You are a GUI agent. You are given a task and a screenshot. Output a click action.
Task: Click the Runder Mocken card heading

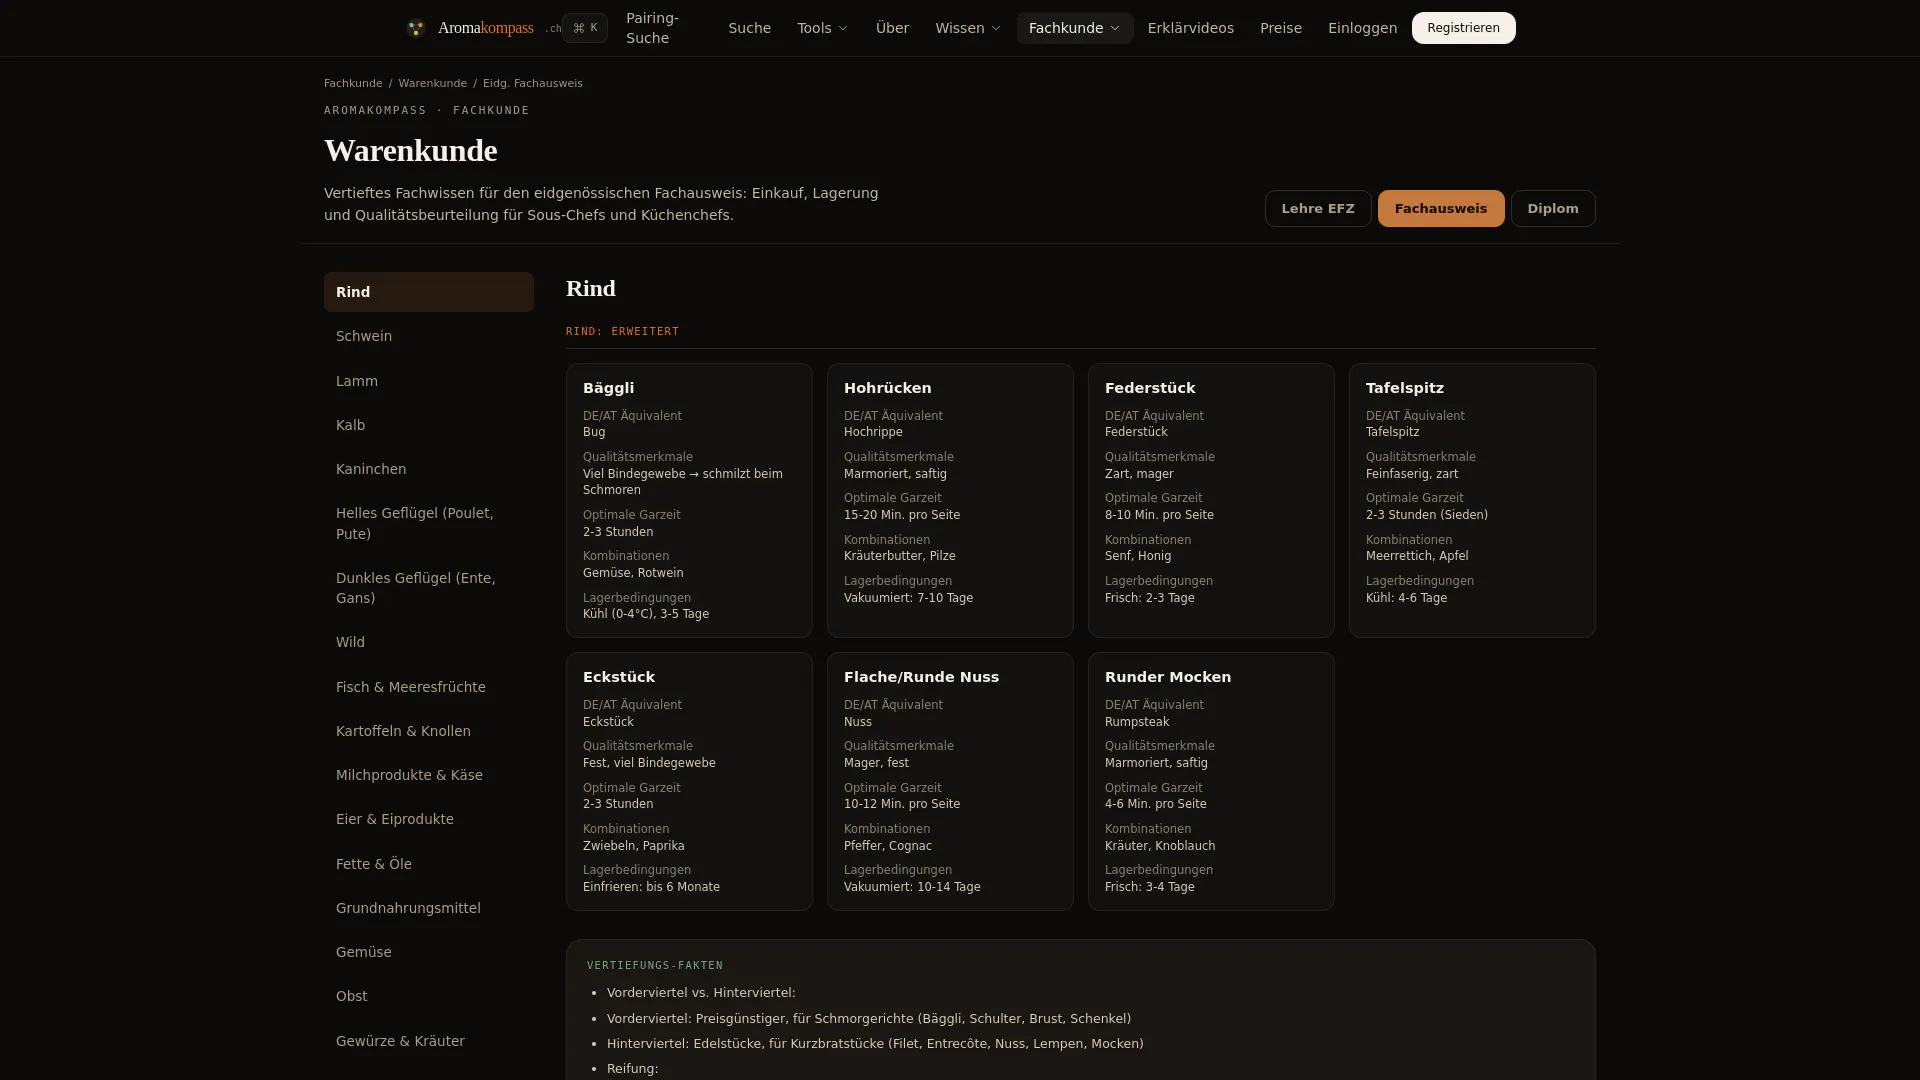pyautogui.click(x=1167, y=677)
